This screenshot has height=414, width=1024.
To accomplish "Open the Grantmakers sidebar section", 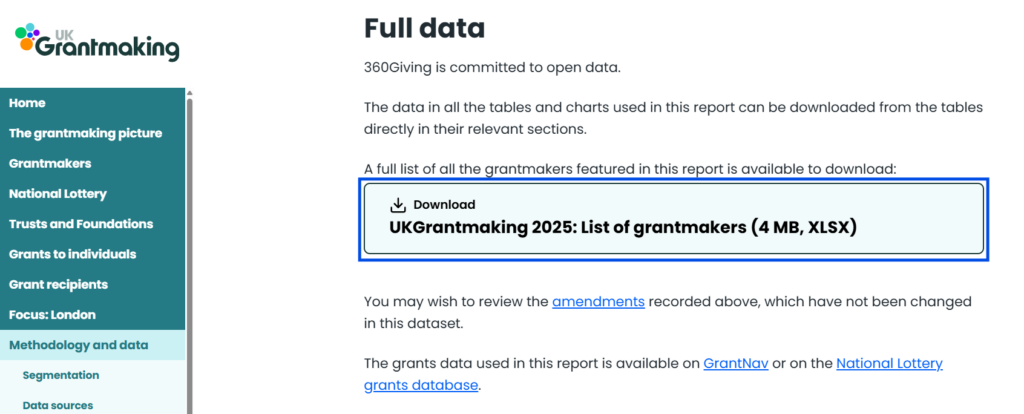I will [50, 163].
